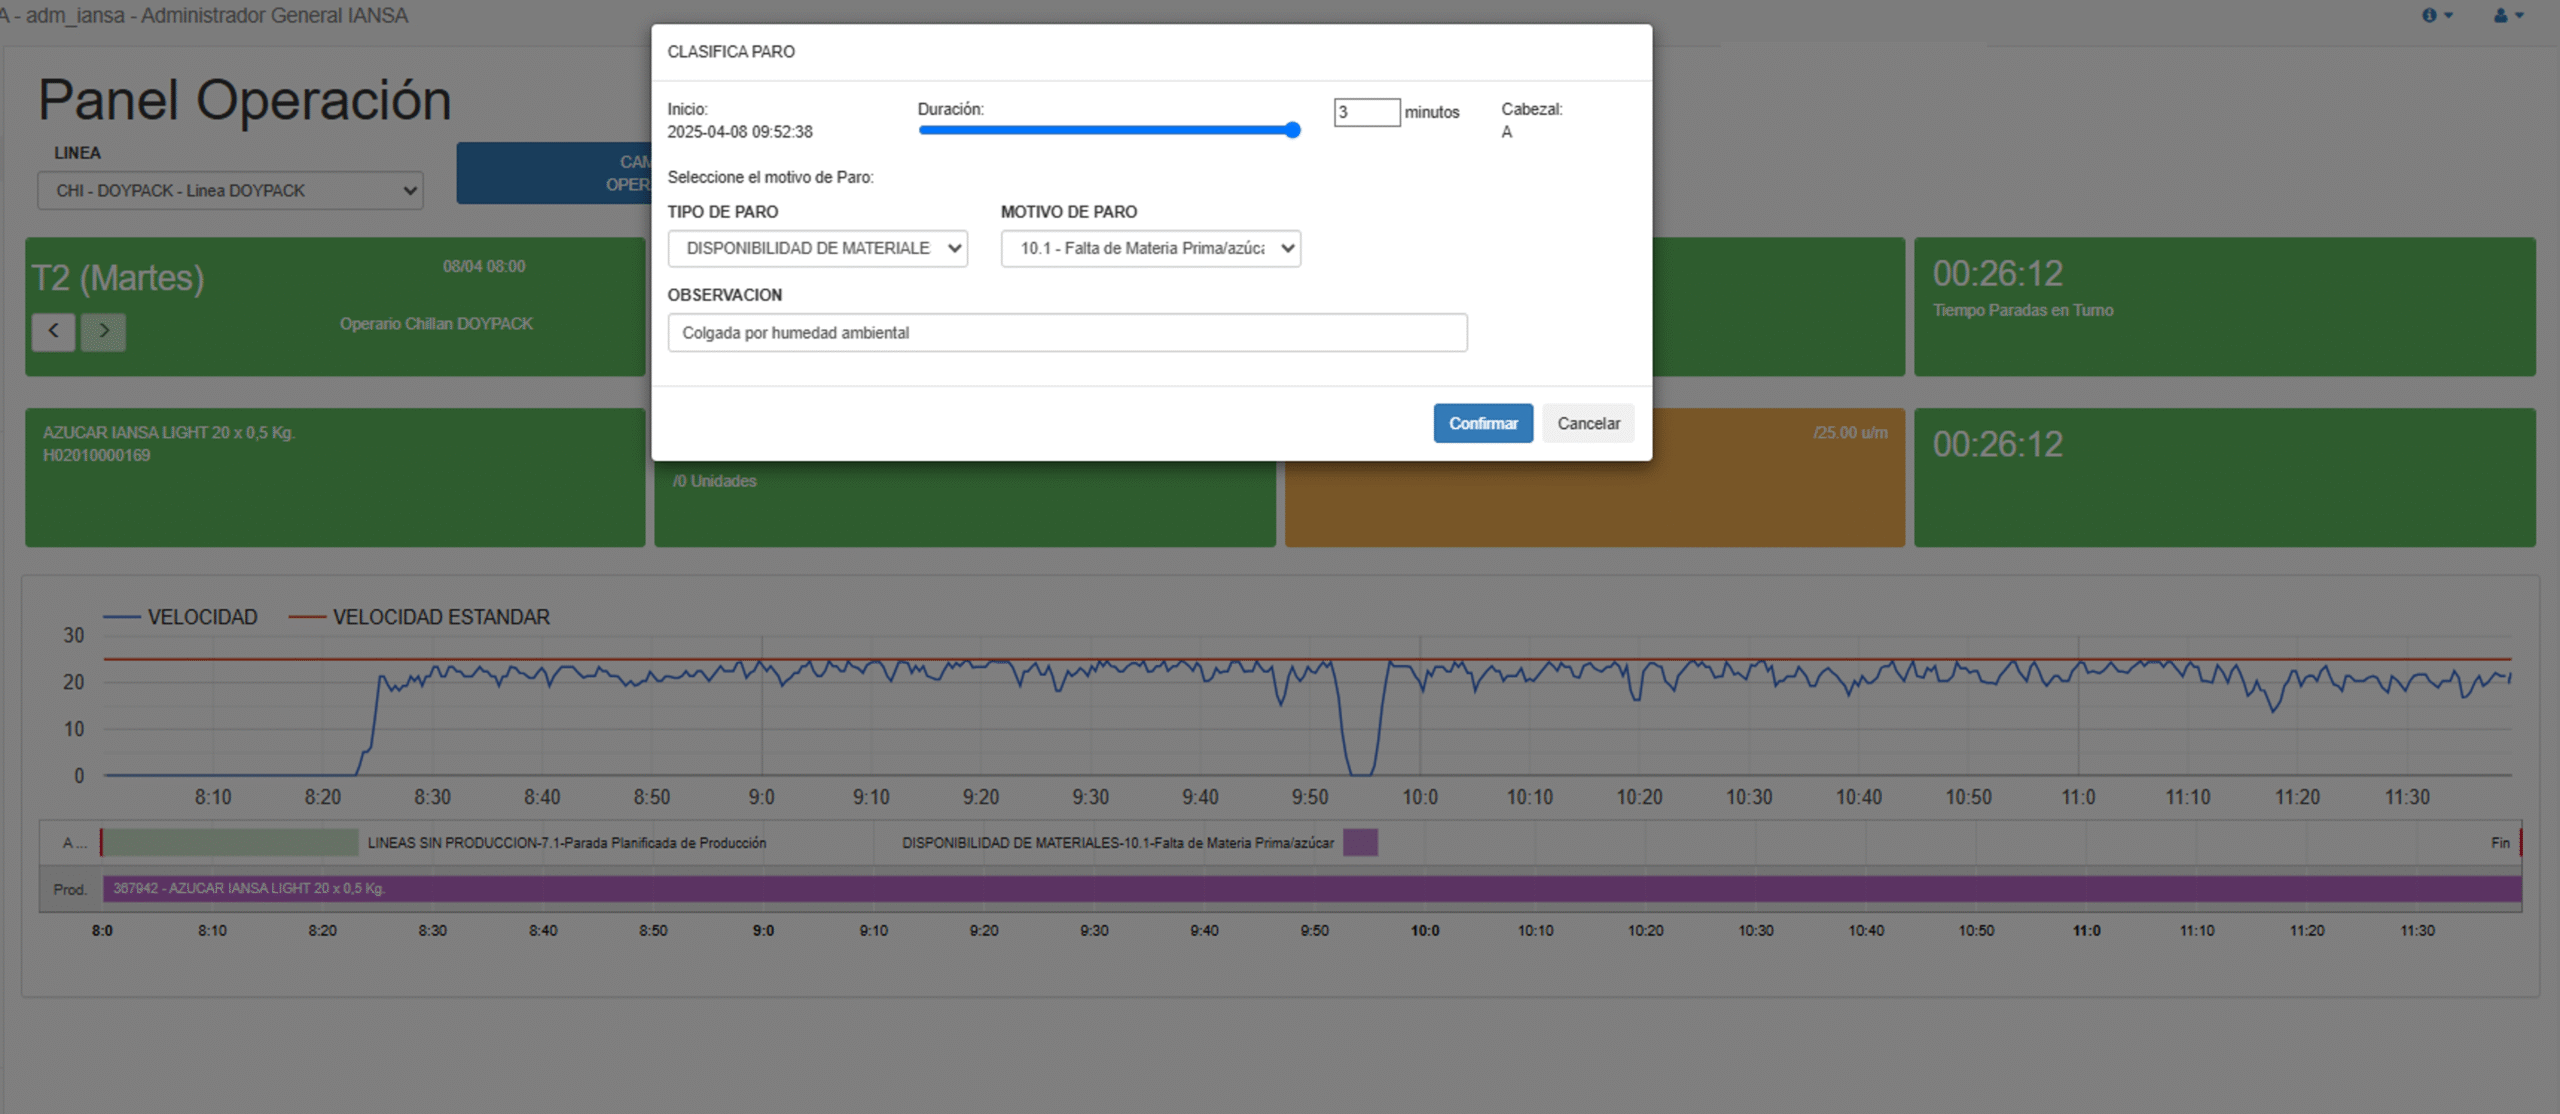Go to previous shift arrow
Image resolution: width=2560 pixels, height=1114 pixels.
tap(53, 331)
